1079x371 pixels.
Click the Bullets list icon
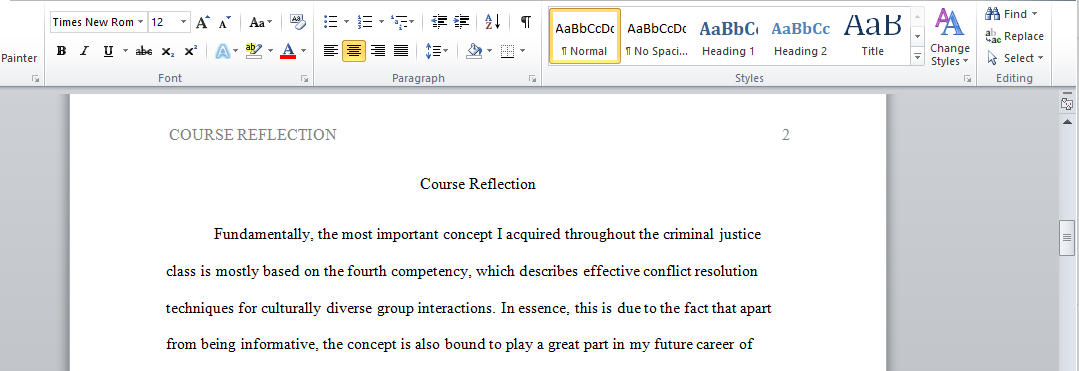click(x=330, y=23)
